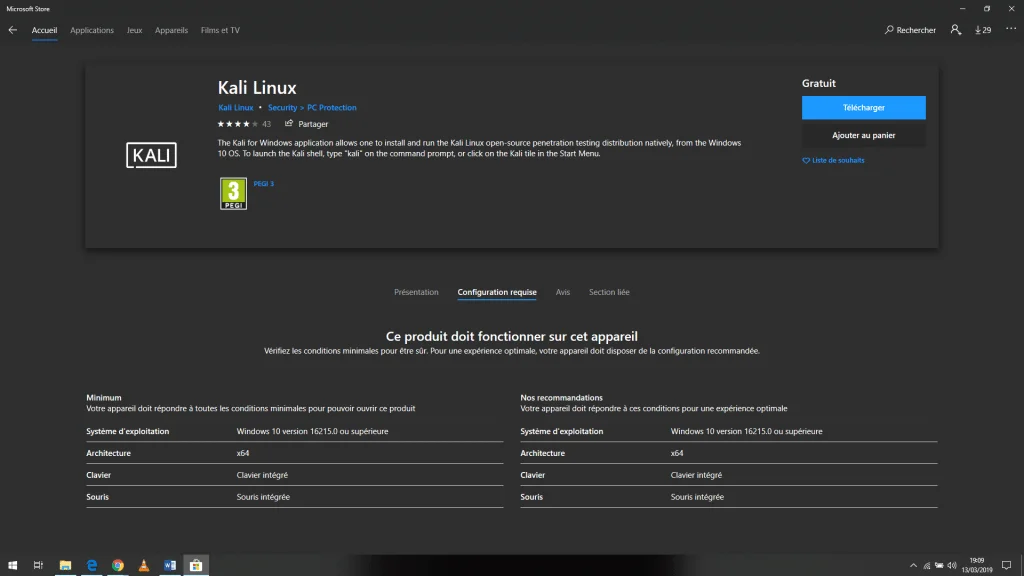Click Ajouter au panier button
1024x576 pixels.
coord(863,135)
